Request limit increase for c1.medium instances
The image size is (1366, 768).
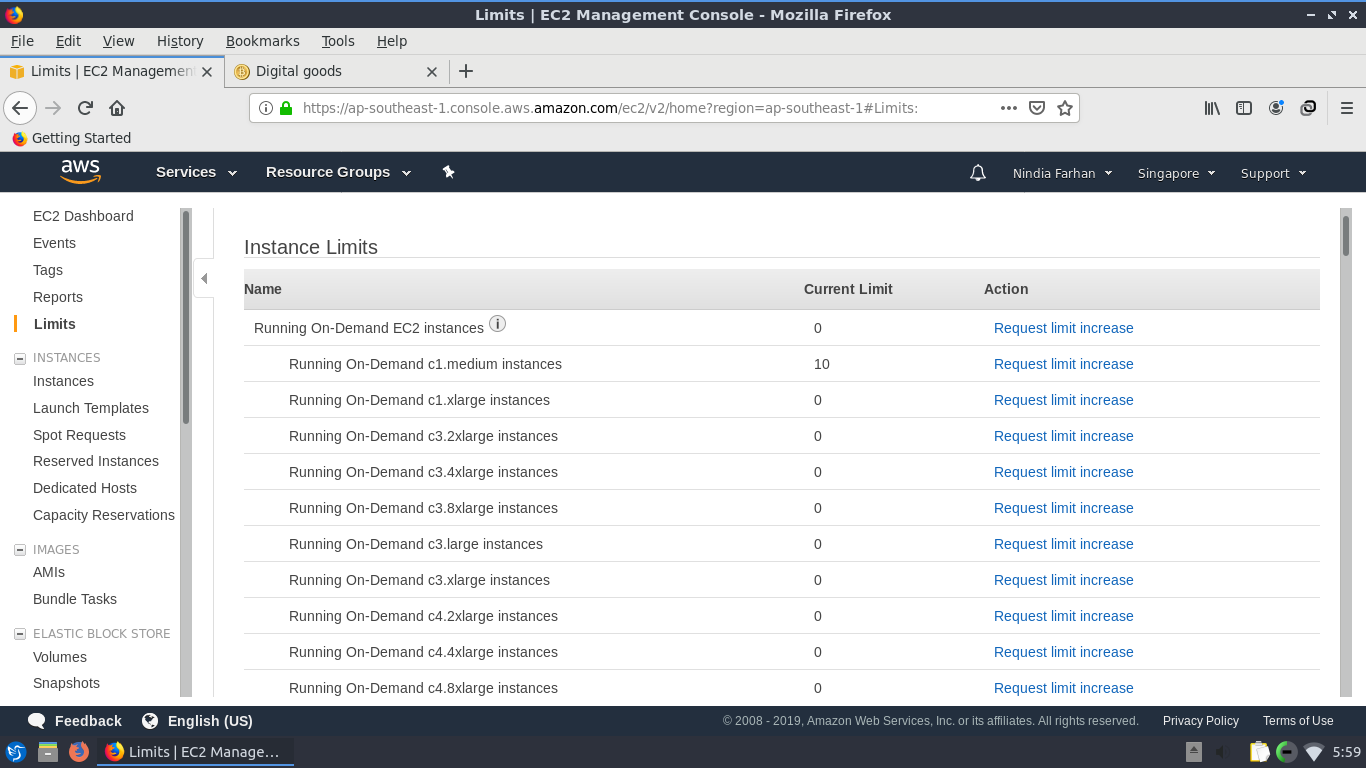point(1063,364)
